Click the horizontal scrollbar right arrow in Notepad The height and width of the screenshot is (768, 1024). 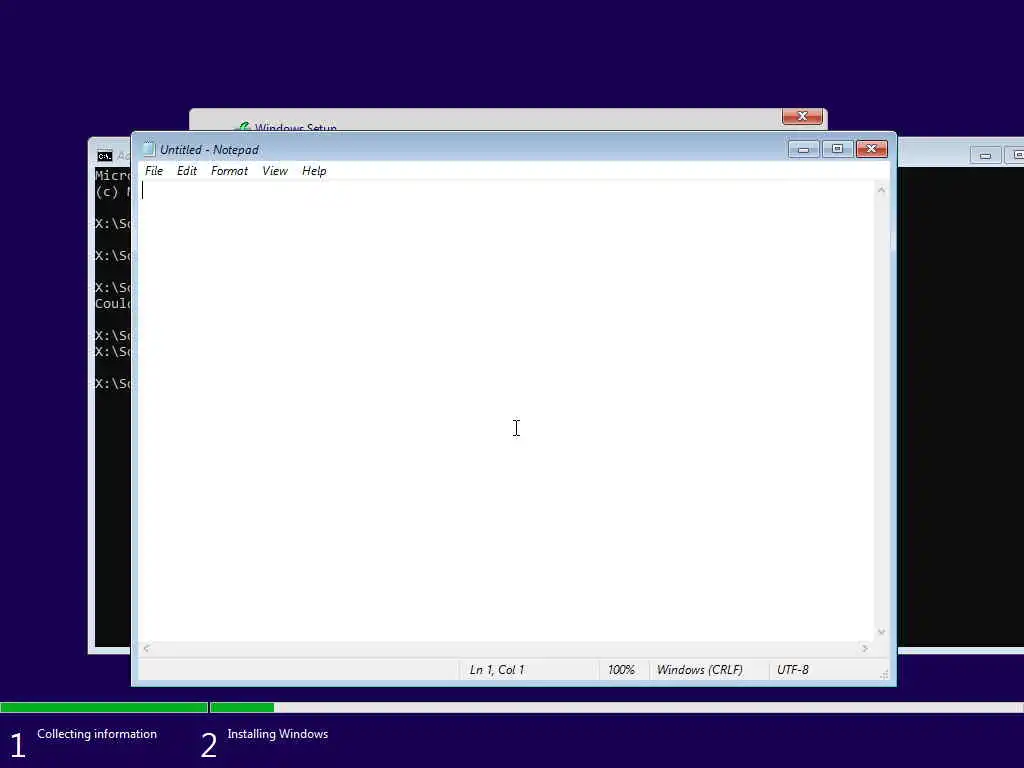[865, 648]
